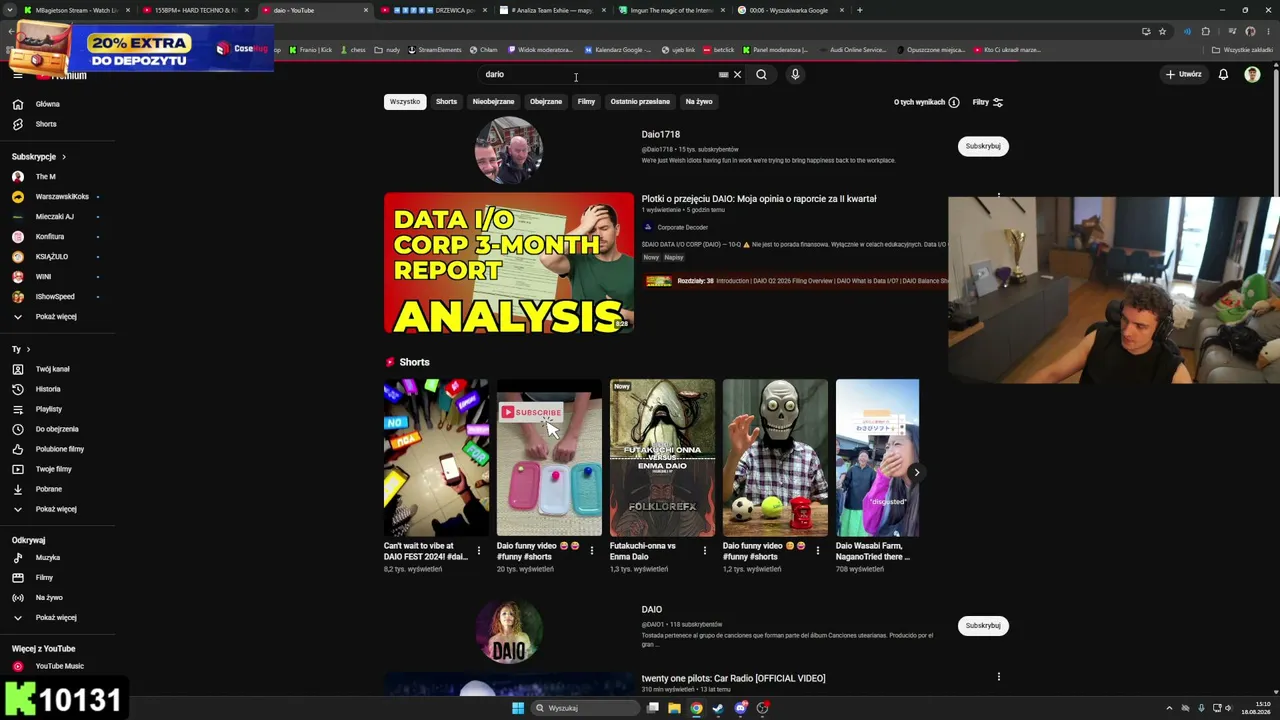Image resolution: width=1280 pixels, height=720 pixels.
Task: Open the StreamElements bookmark
Action: [x=435, y=50]
